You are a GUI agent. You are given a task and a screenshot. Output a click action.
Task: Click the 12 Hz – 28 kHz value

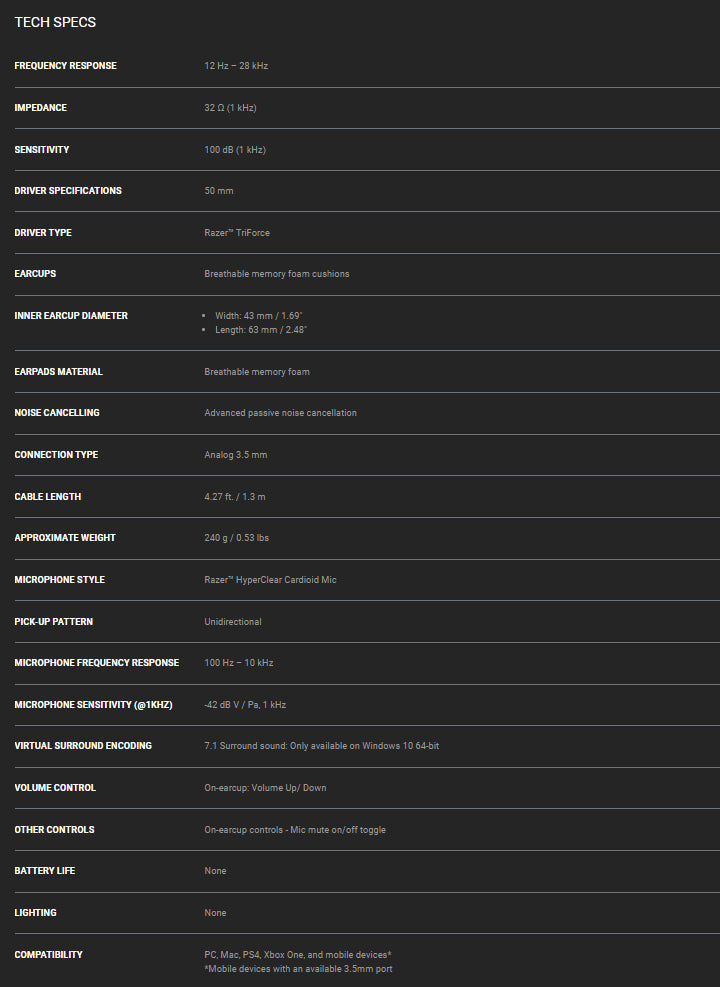(x=236, y=65)
